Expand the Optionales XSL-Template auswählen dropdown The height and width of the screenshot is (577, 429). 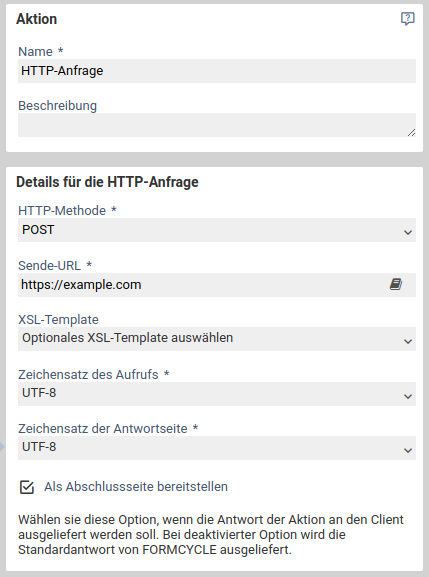coord(217,339)
